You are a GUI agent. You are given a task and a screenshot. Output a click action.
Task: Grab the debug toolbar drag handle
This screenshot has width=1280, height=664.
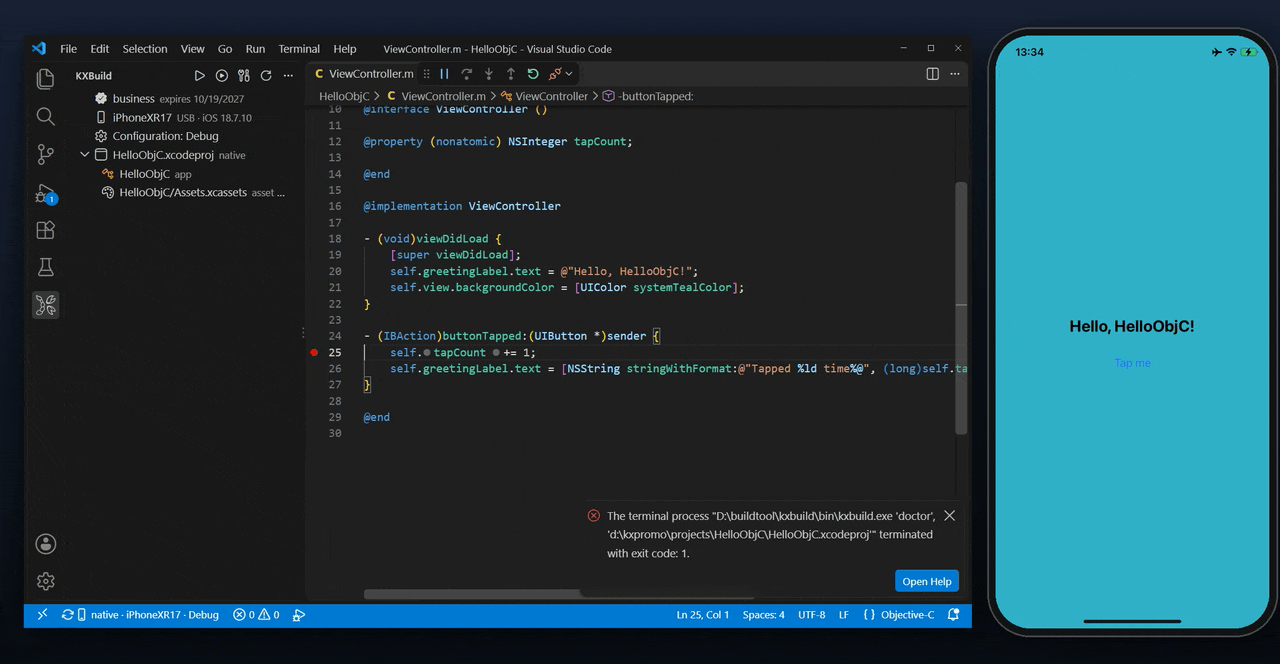pos(427,74)
